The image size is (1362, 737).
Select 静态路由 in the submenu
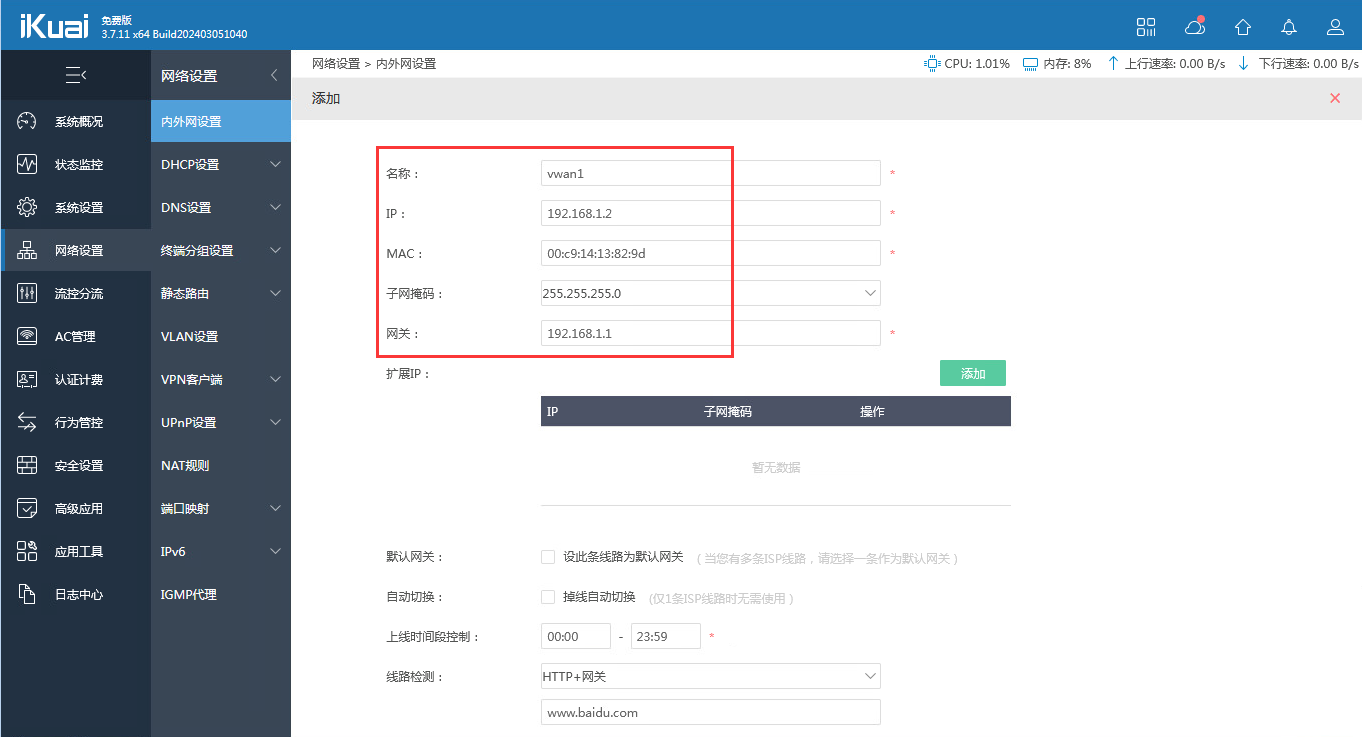pyautogui.click(x=220, y=292)
